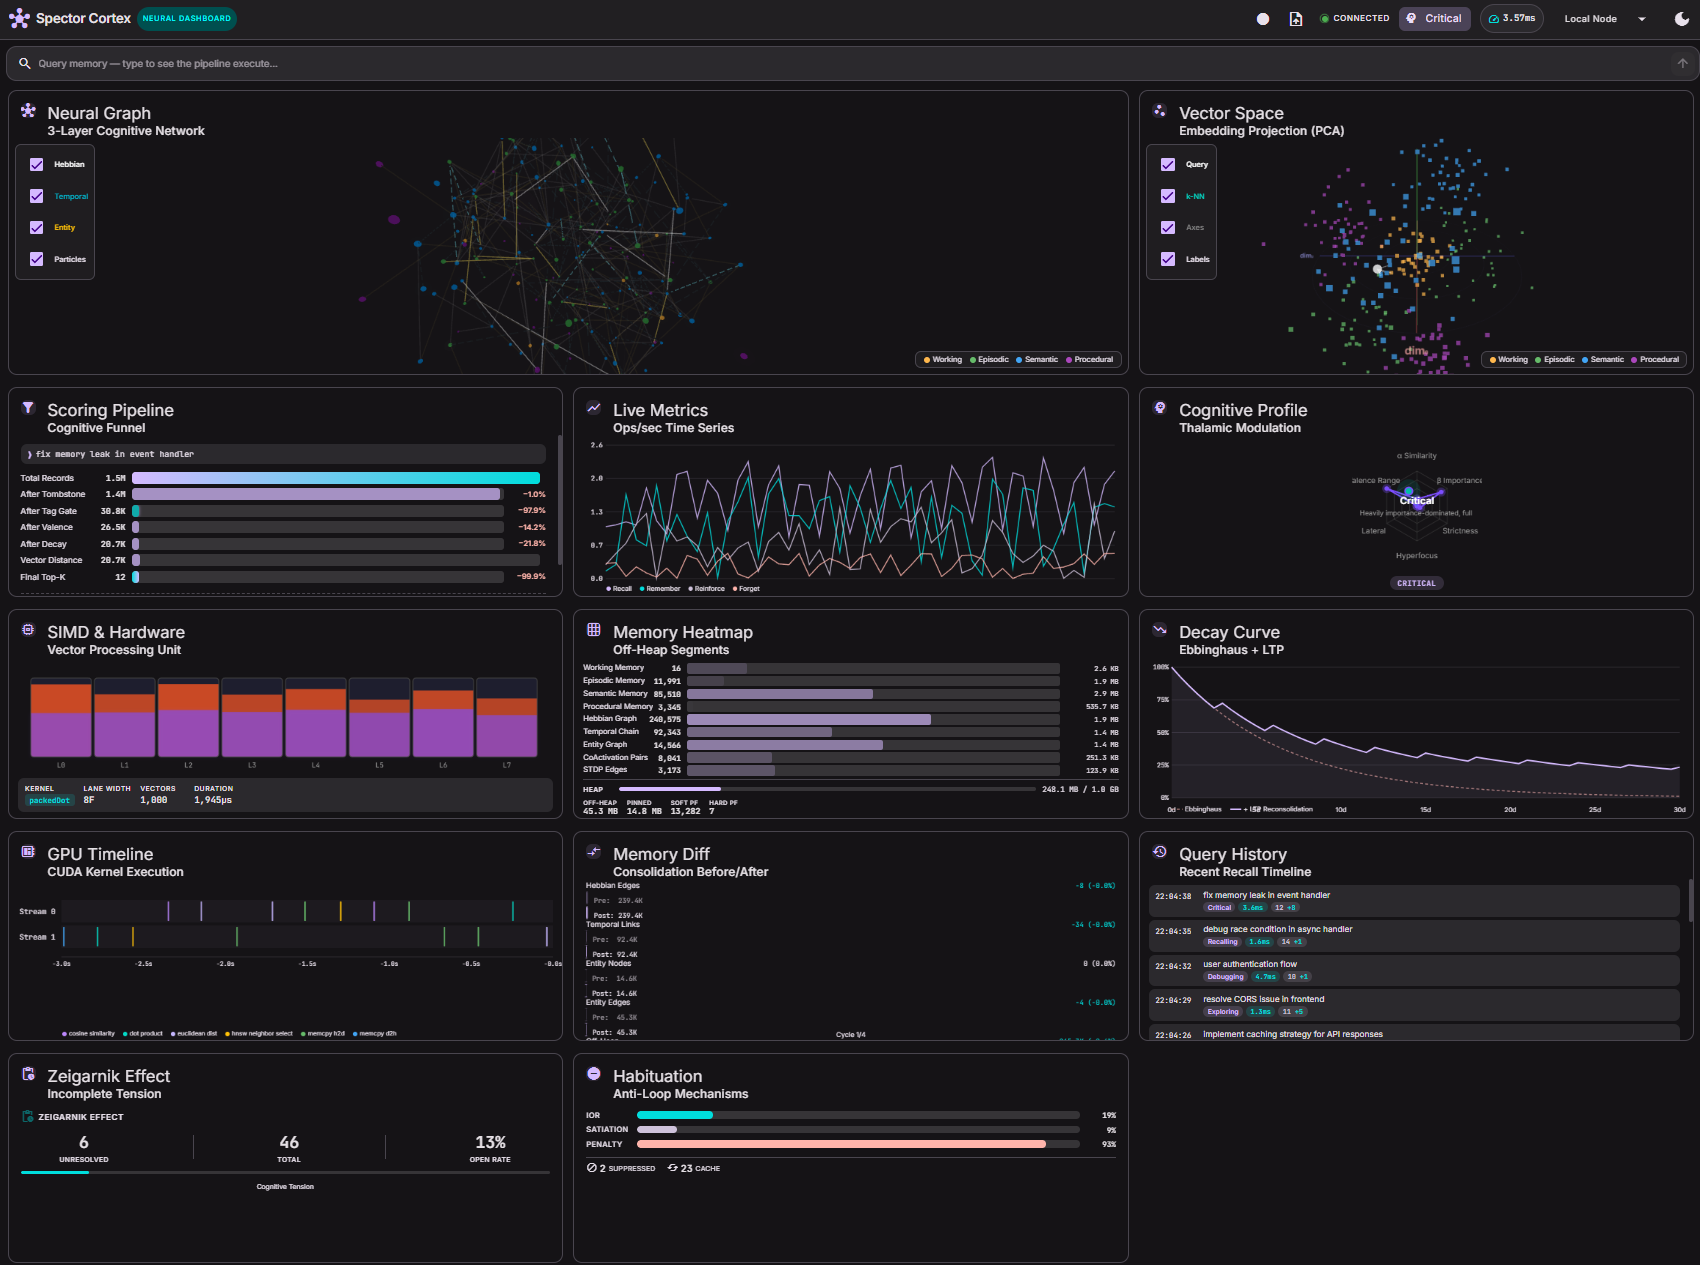Click the Procedural legend swatch in Vector Space
Image resolution: width=1700 pixels, height=1265 pixels.
(x=1634, y=360)
